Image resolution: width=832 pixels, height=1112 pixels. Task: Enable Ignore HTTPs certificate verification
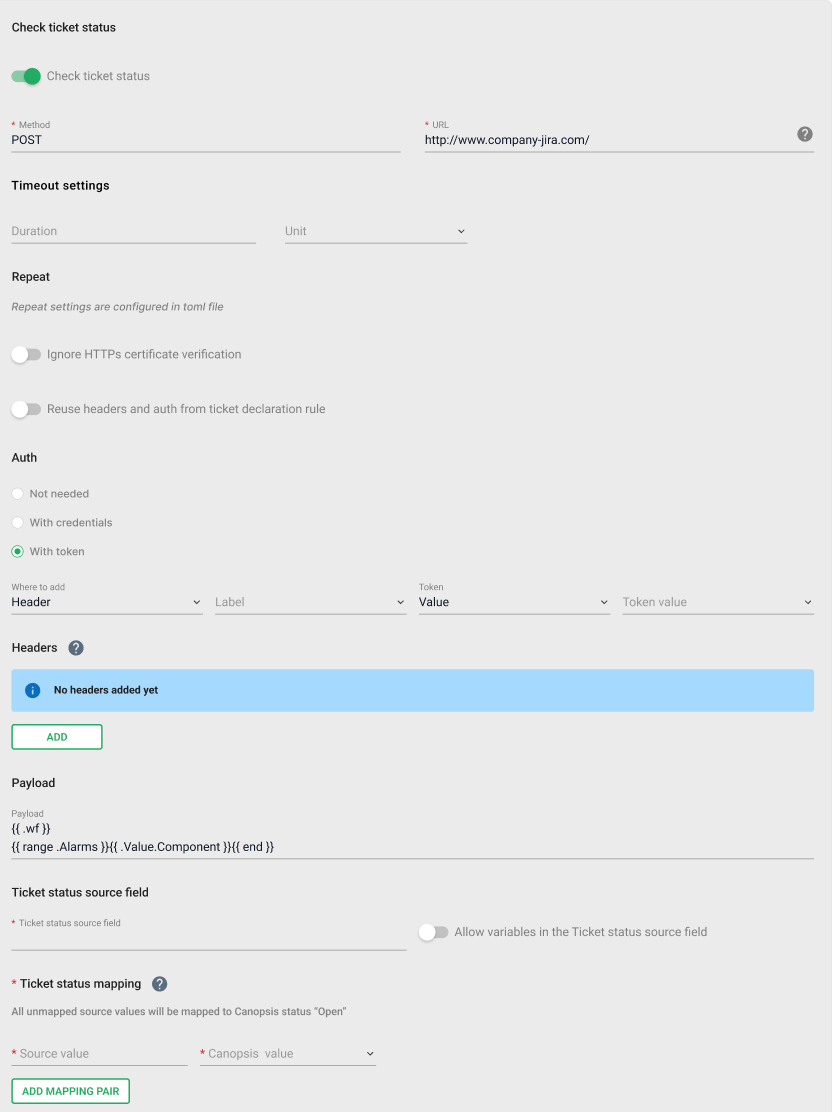click(27, 354)
